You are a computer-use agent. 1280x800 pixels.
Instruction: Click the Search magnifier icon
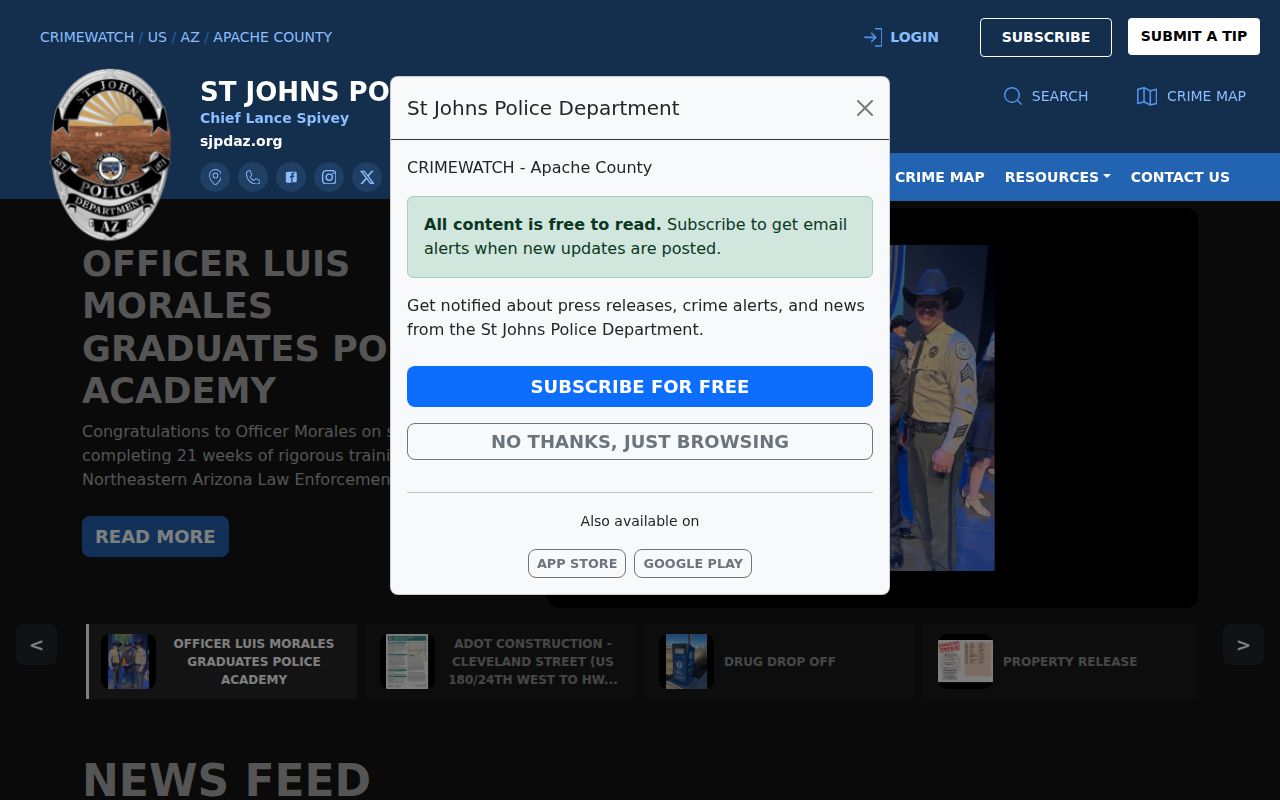[1013, 96]
